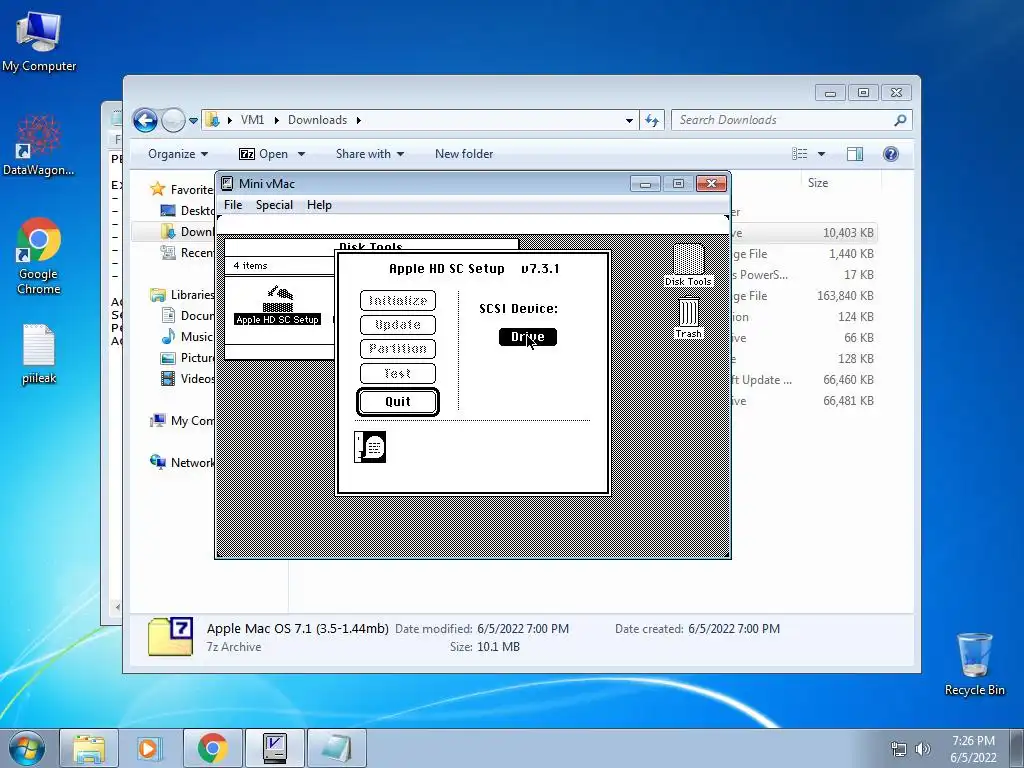The image size is (1024, 768).
Task: Click New folder in Explorer toolbar
Action: 464,154
